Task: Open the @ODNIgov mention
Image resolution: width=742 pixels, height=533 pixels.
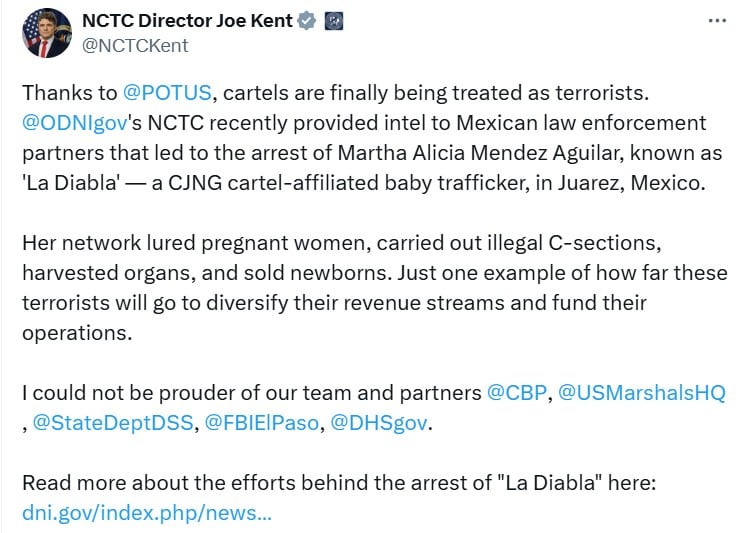Action: [x=75, y=123]
